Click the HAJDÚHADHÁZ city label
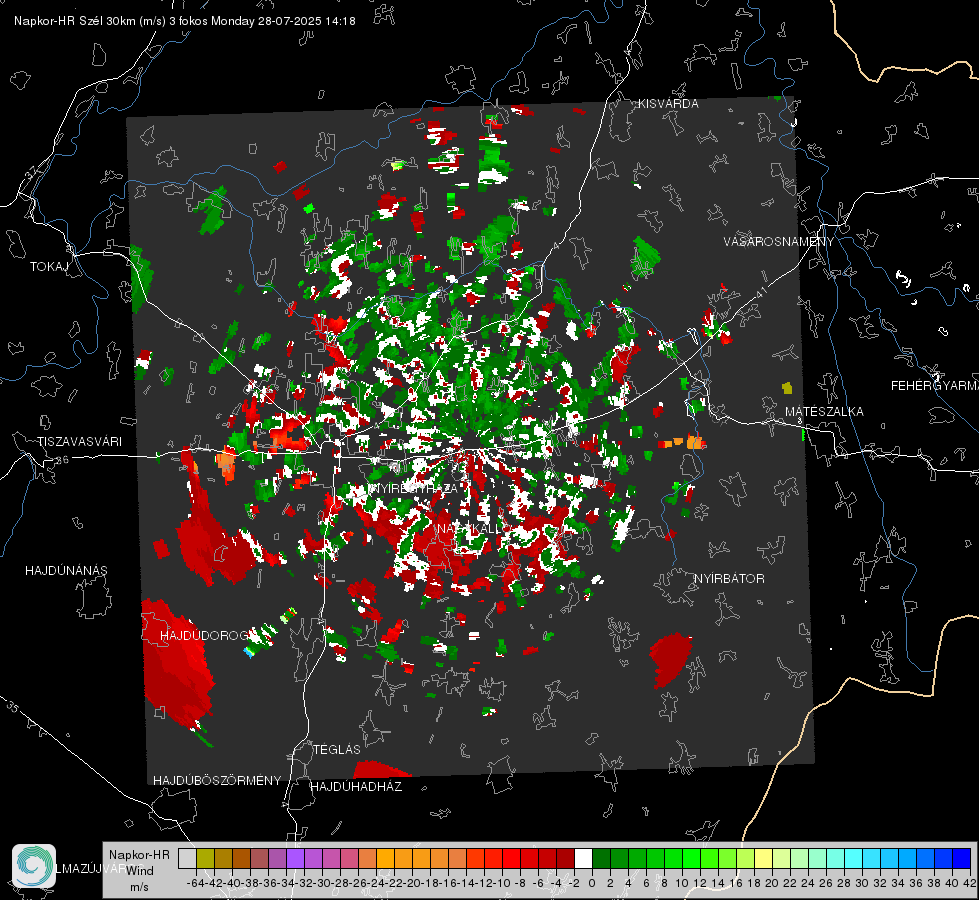 [357, 786]
